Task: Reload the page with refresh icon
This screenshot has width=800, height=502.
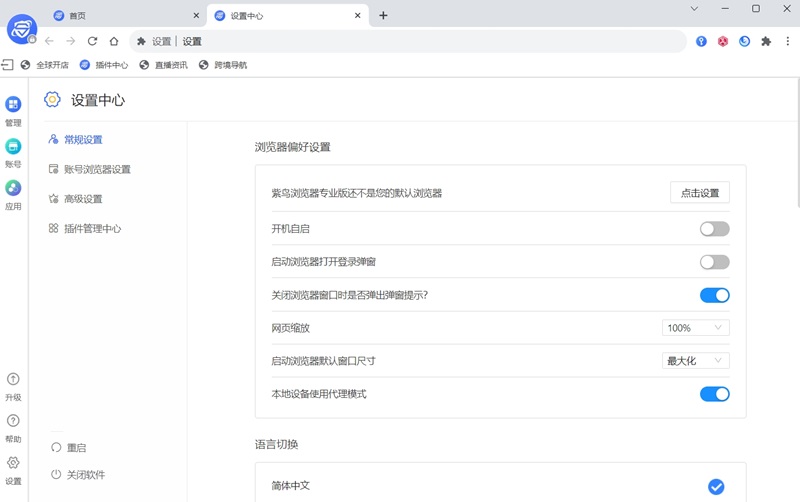Action: [x=92, y=41]
